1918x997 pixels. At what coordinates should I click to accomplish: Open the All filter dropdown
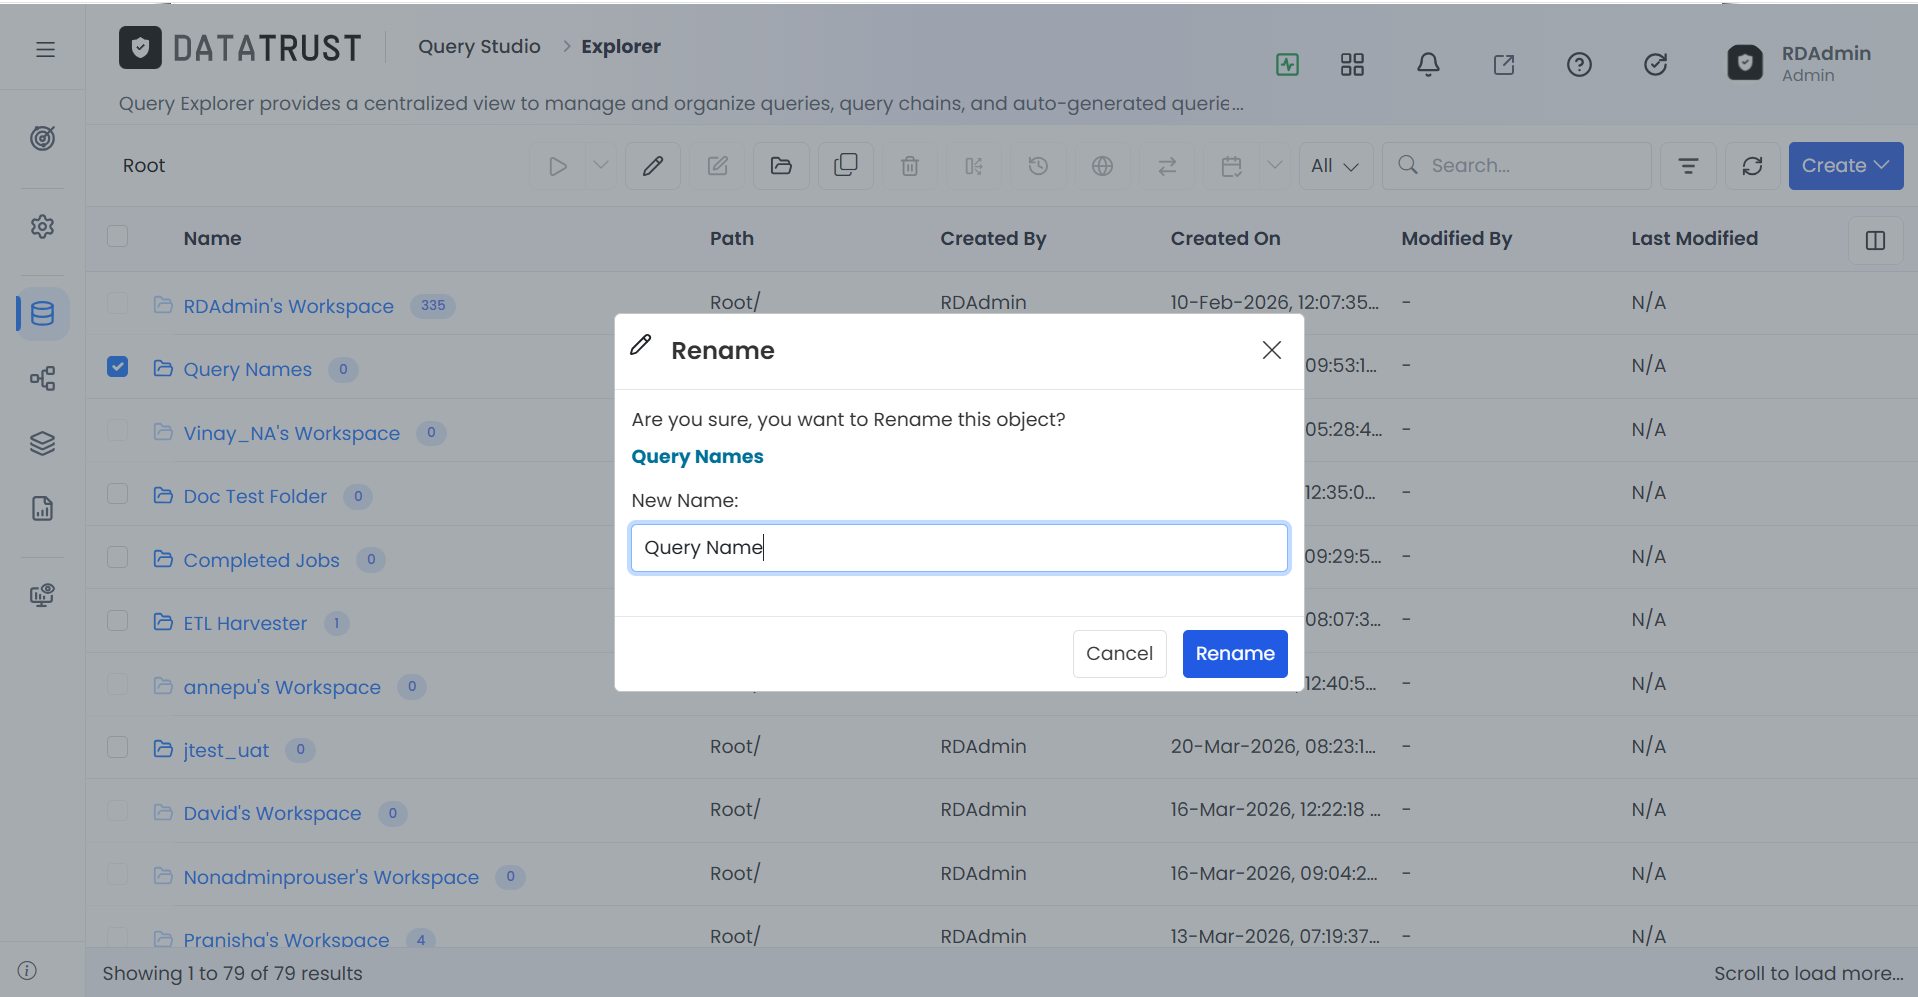point(1335,166)
